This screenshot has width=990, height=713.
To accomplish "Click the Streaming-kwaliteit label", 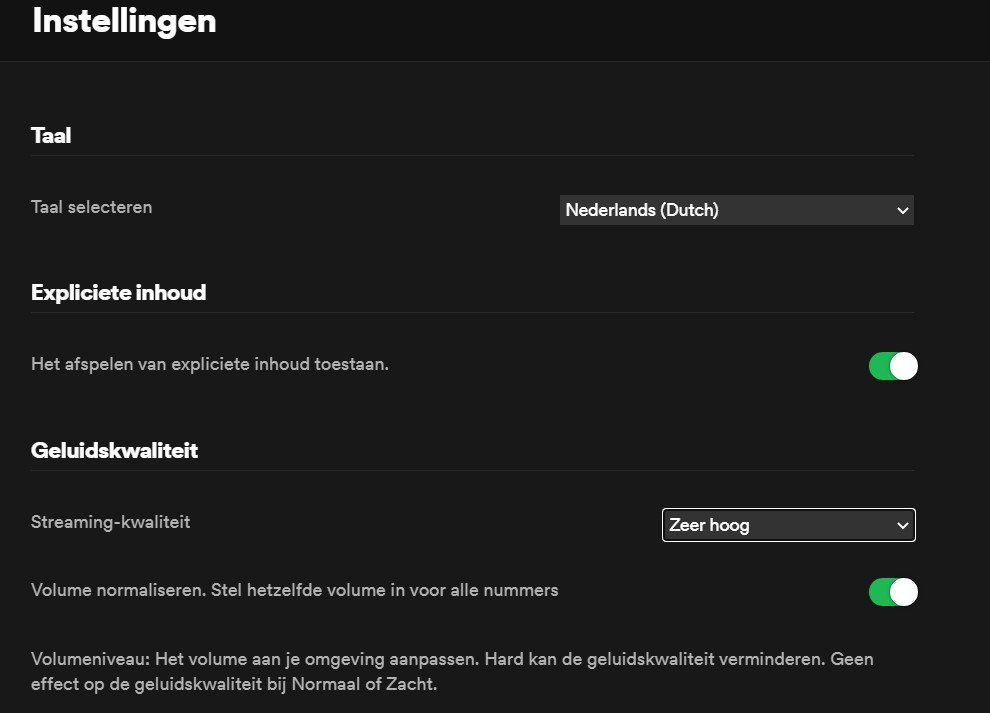I will tap(110, 522).
